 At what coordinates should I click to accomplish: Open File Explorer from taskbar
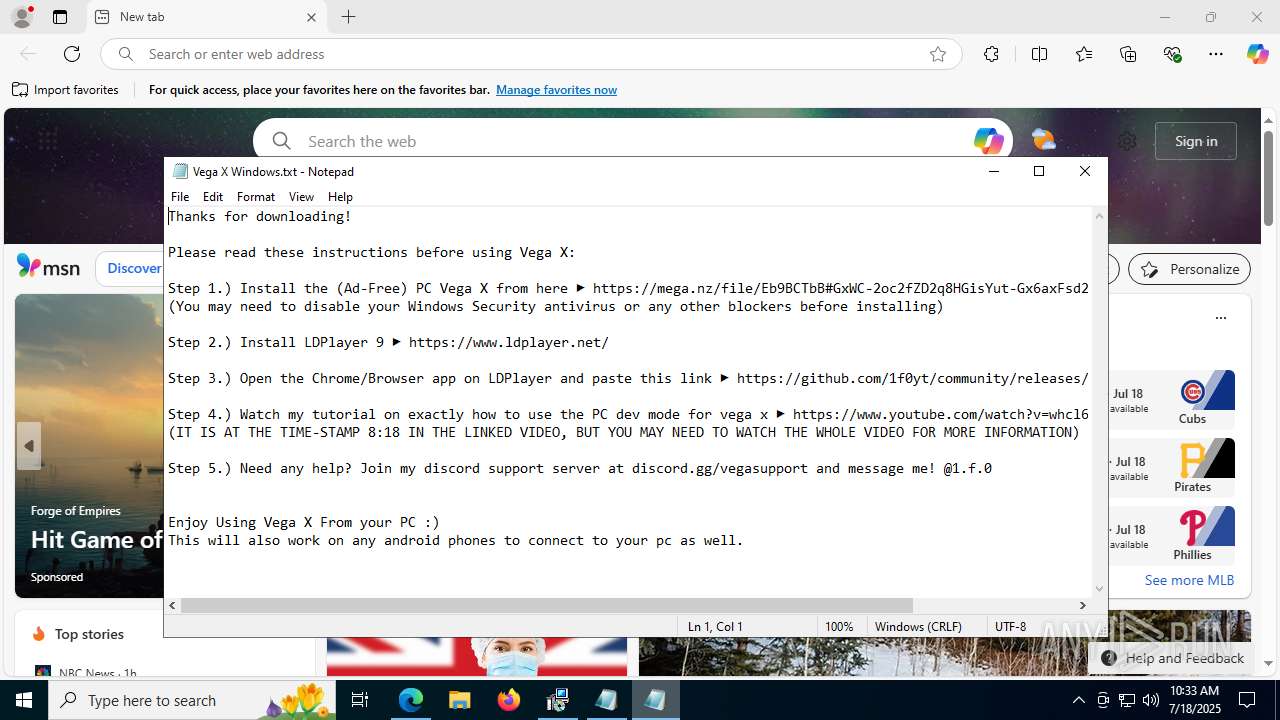[459, 700]
